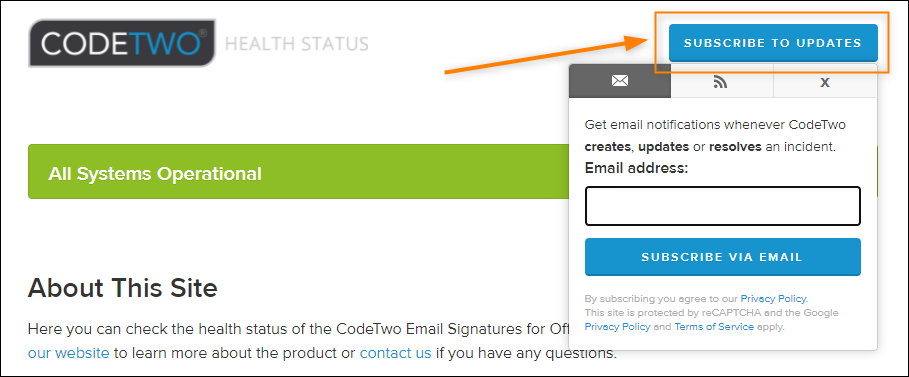Focus the Email address input field
The width and height of the screenshot is (909, 377).
[x=722, y=206]
